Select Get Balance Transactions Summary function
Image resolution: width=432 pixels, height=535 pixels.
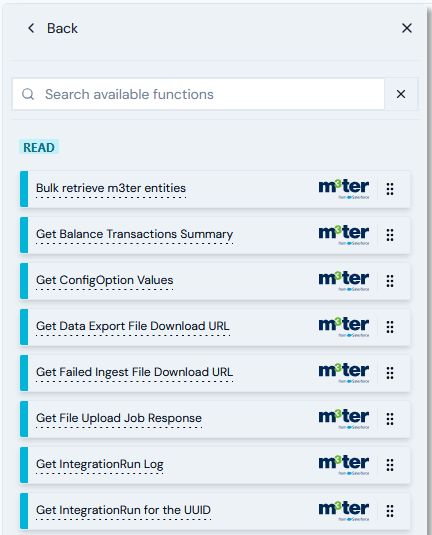134,234
